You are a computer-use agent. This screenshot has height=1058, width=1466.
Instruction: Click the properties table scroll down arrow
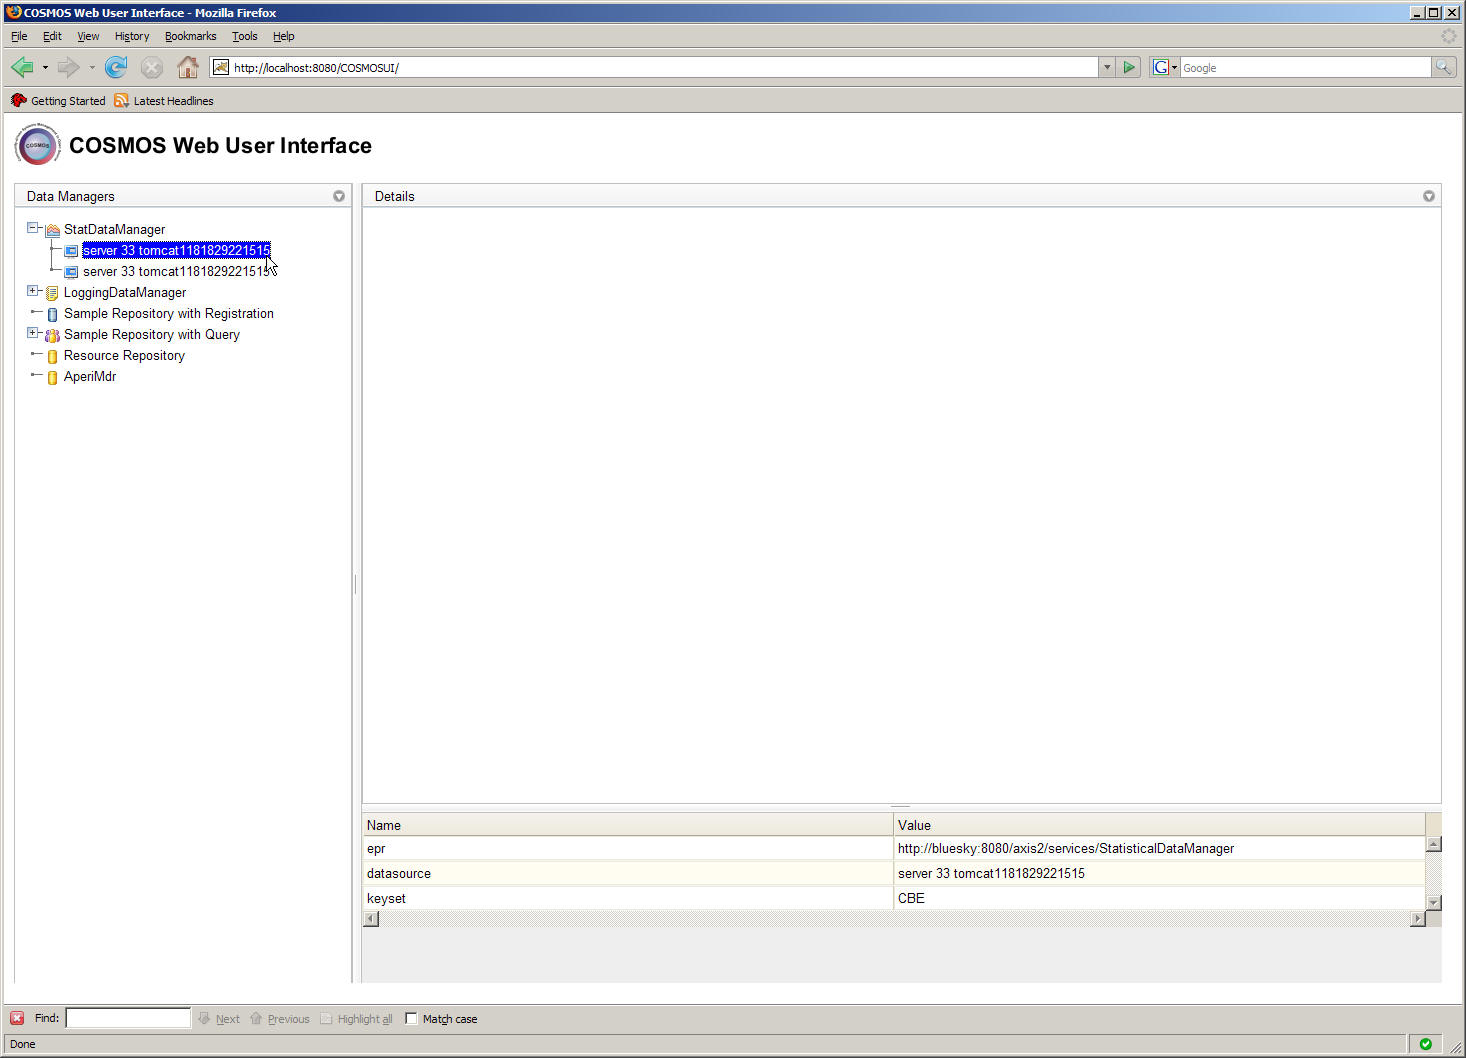(1433, 902)
